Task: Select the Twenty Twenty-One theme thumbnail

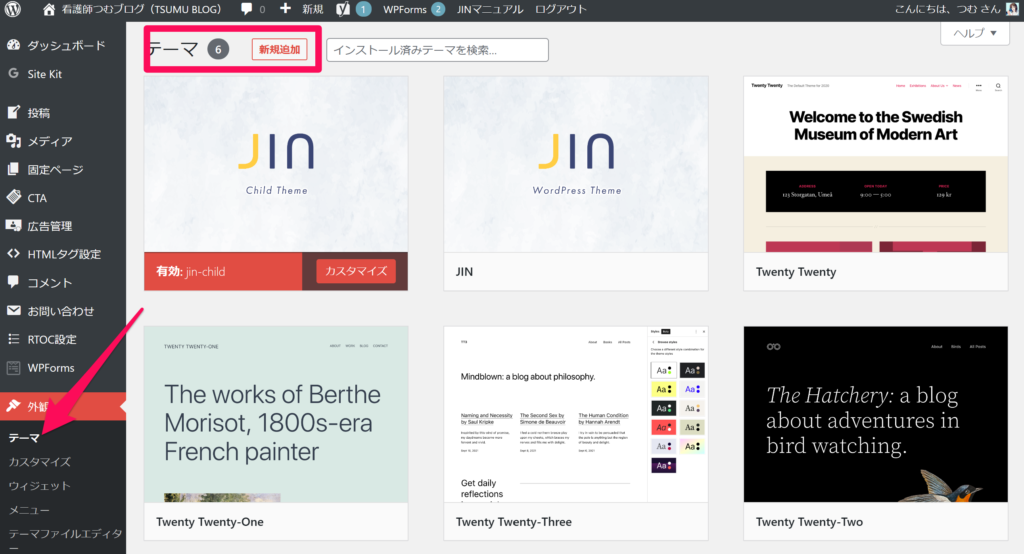Action: 276,414
